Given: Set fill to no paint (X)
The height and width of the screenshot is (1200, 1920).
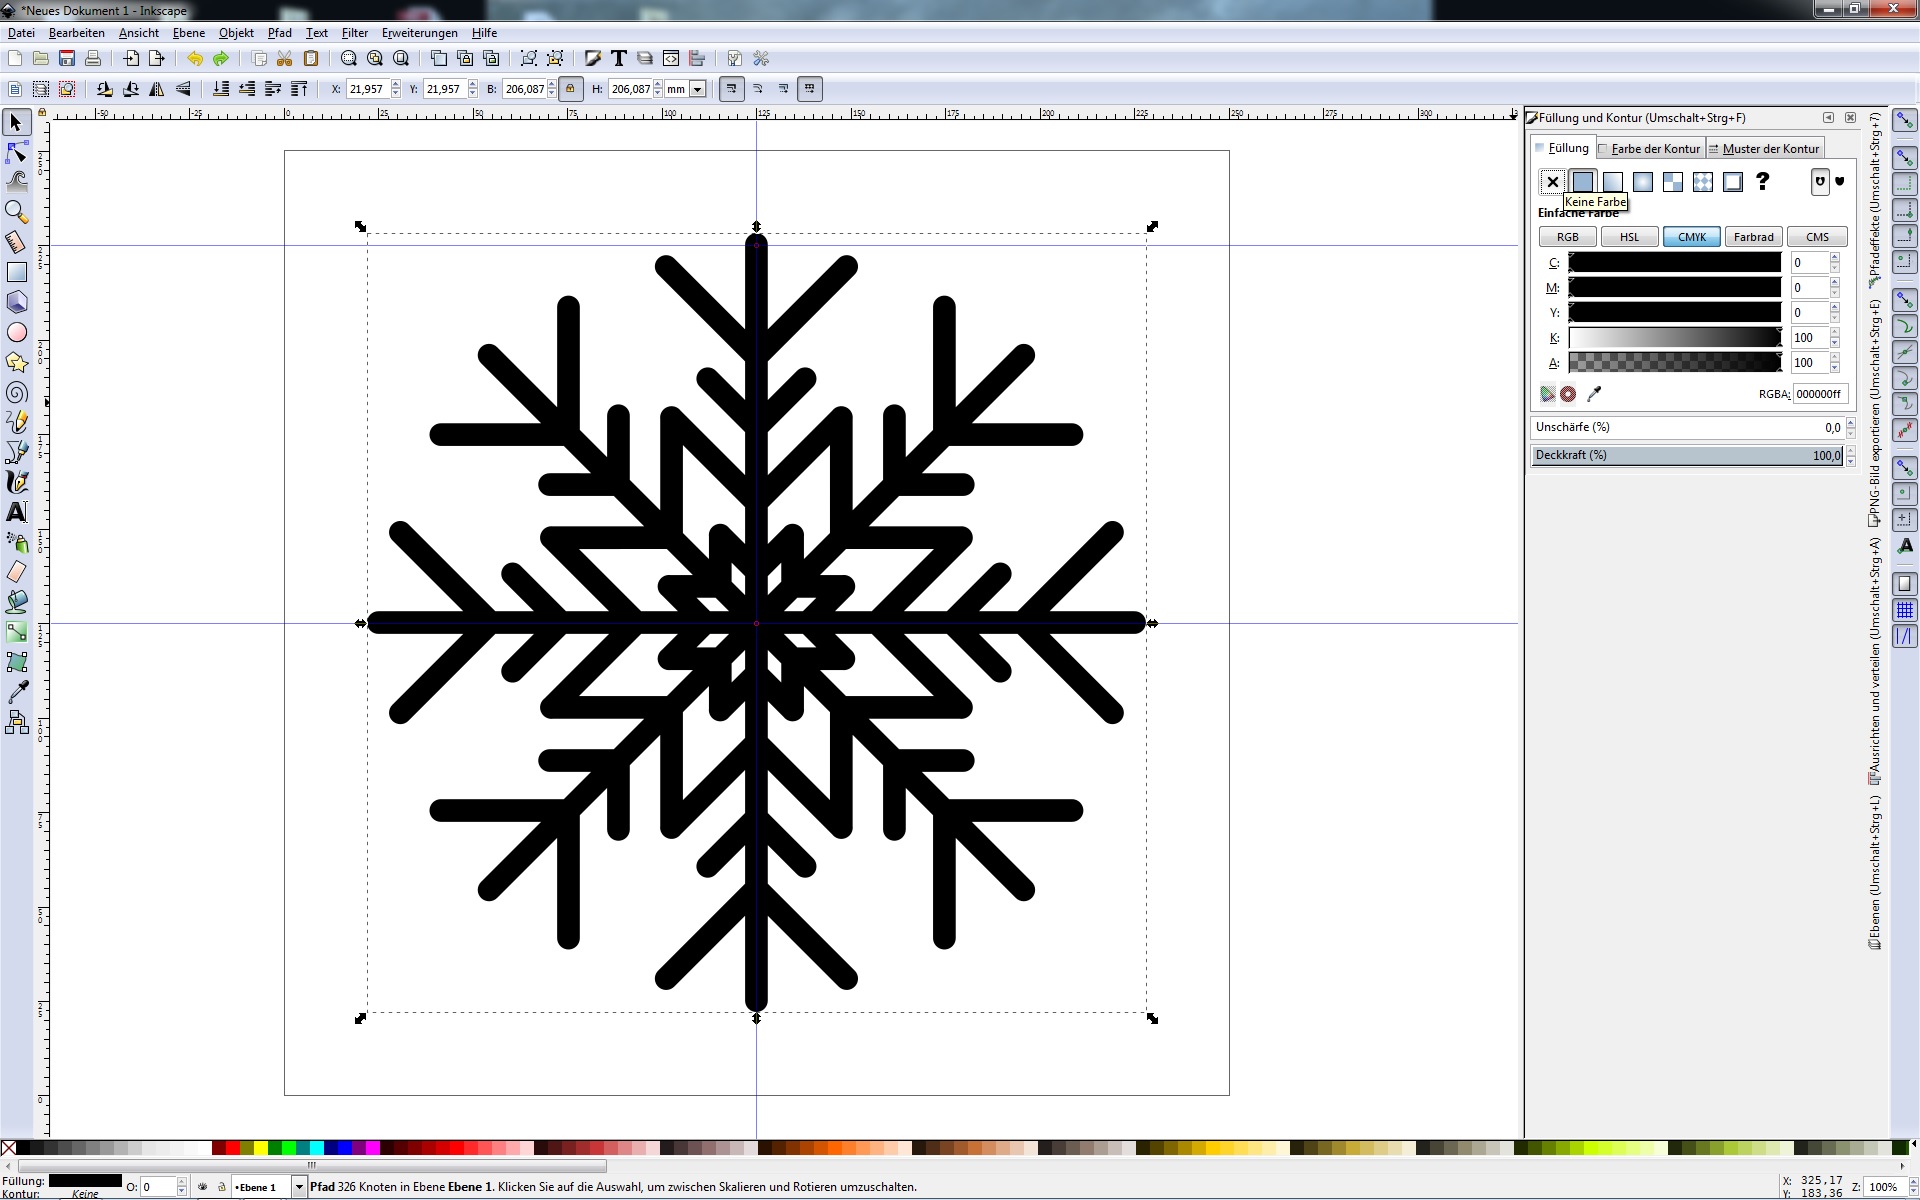Looking at the screenshot, I should coord(1552,182).
